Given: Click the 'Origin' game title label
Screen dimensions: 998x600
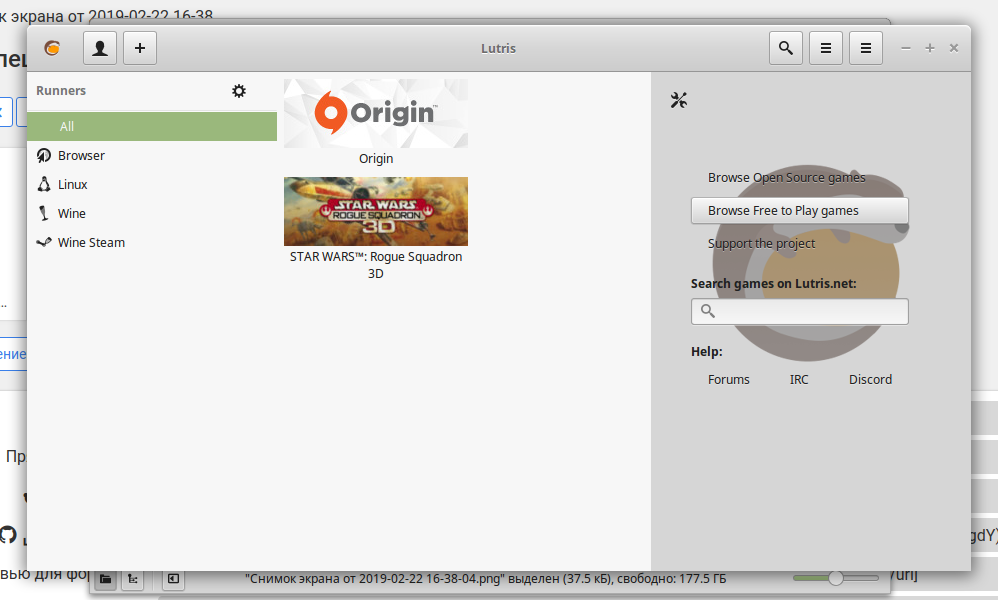Looking at the screenshot, I should (376, 158).
